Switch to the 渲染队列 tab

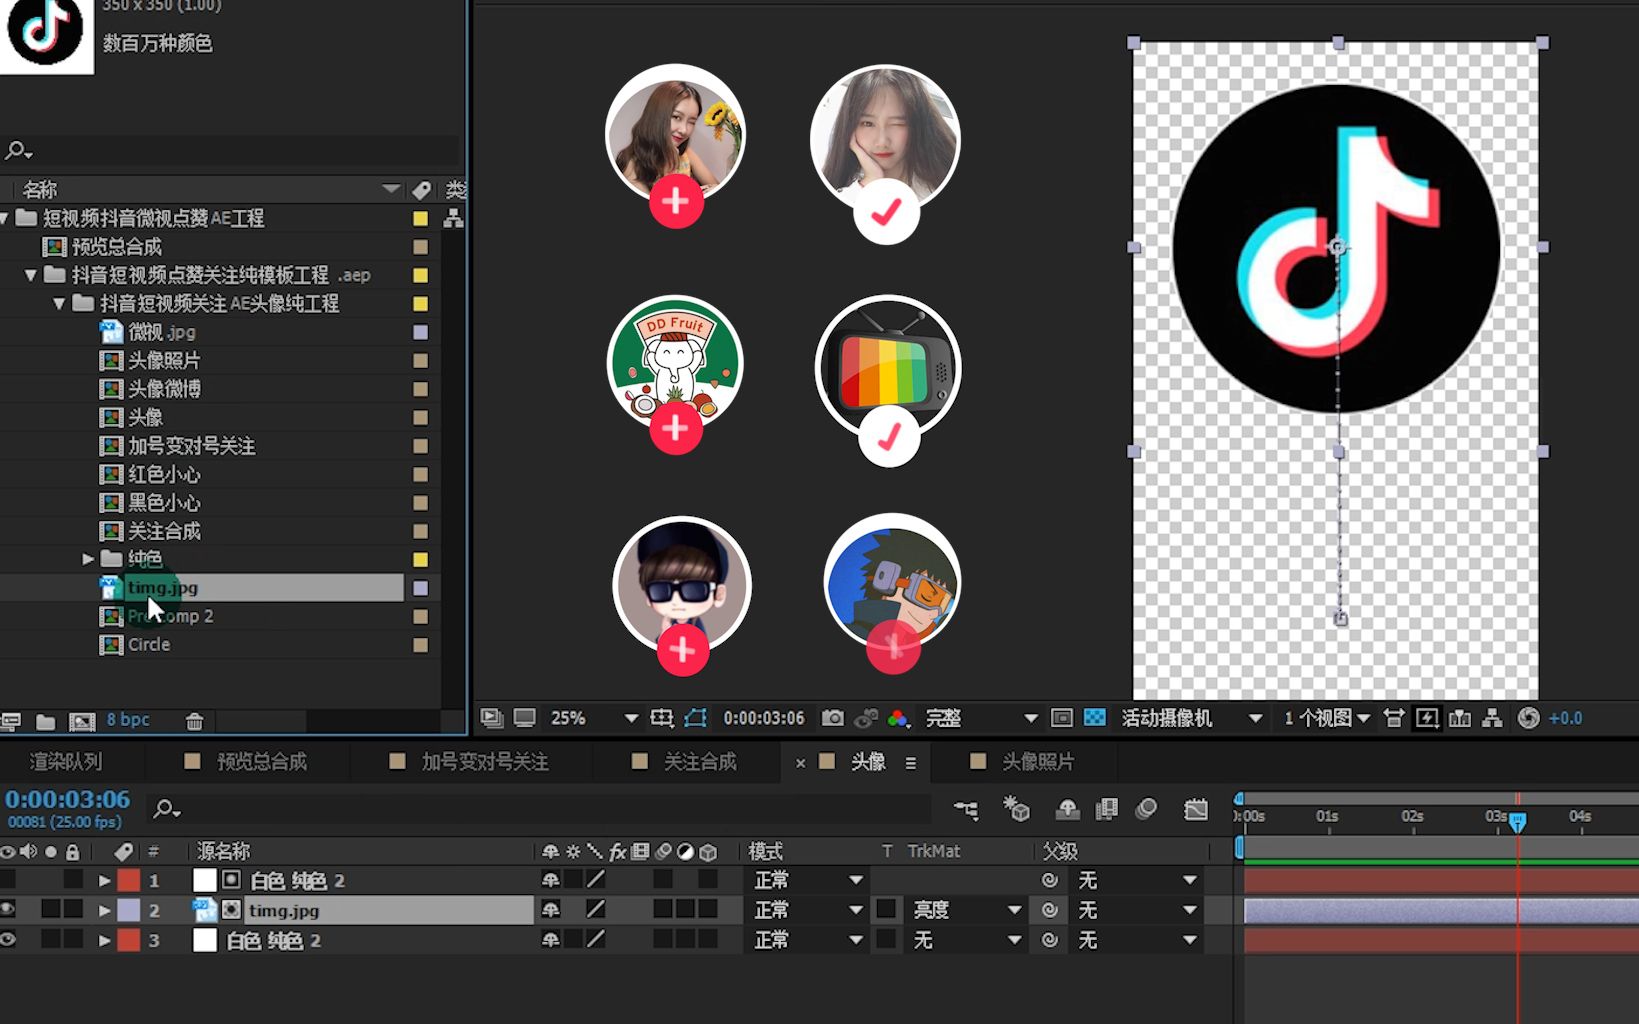[66, 762]
